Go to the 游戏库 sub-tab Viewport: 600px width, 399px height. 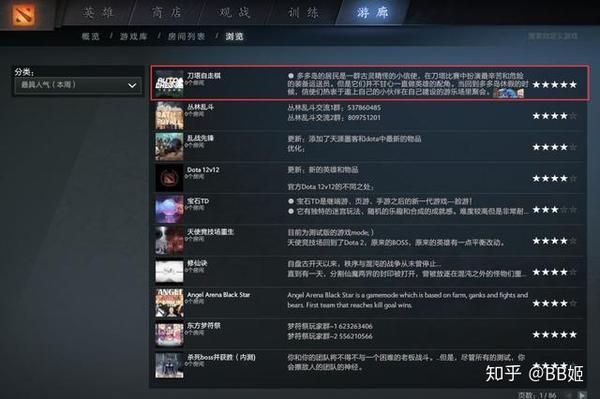(134, 36)
